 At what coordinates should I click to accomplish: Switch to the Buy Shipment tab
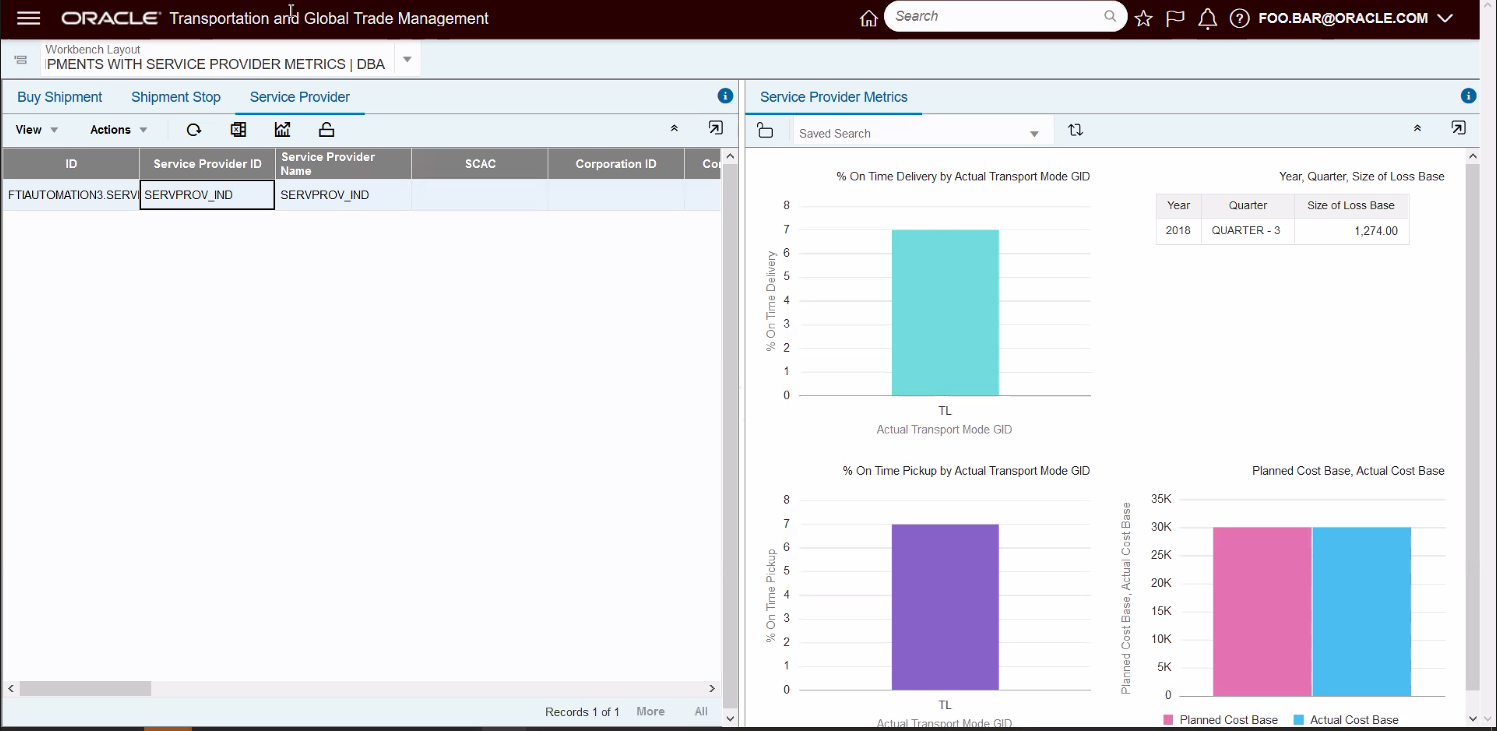pos(60,97)
